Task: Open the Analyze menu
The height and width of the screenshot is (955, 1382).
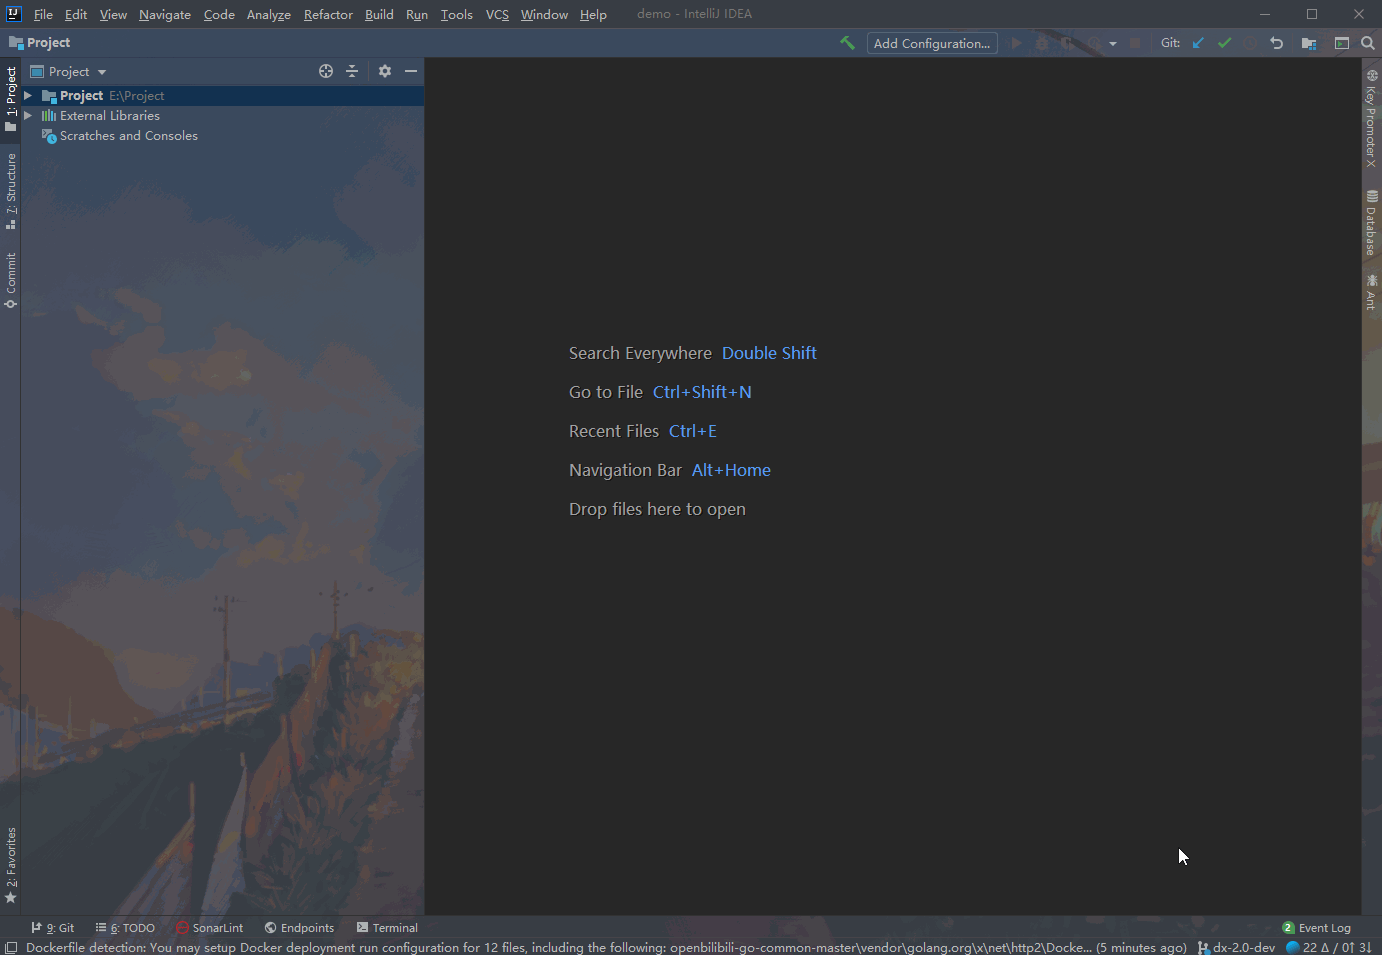Action: (x=269, y=14)
